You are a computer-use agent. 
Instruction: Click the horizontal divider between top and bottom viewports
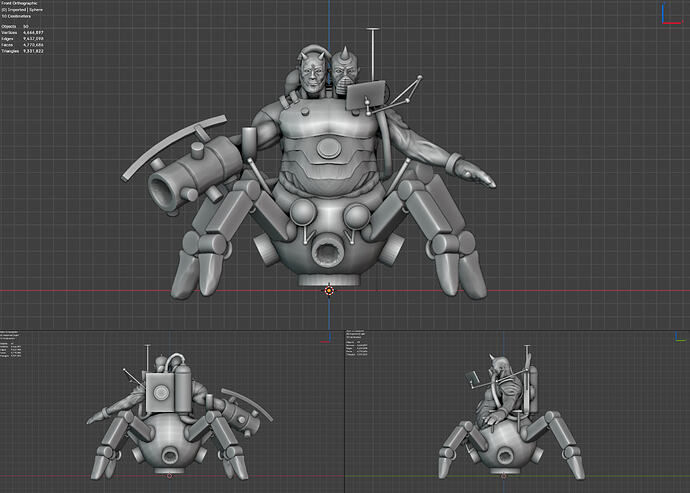tap(345, 331)
